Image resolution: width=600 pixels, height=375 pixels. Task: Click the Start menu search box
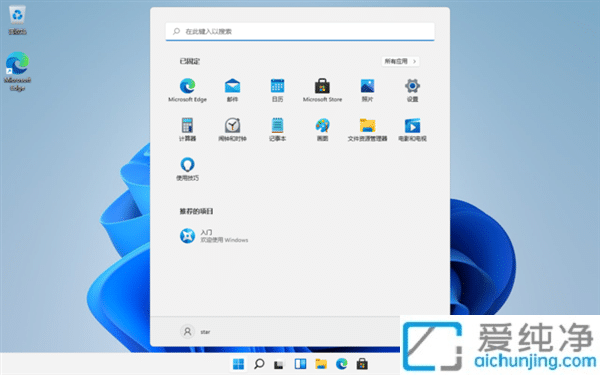300,31
